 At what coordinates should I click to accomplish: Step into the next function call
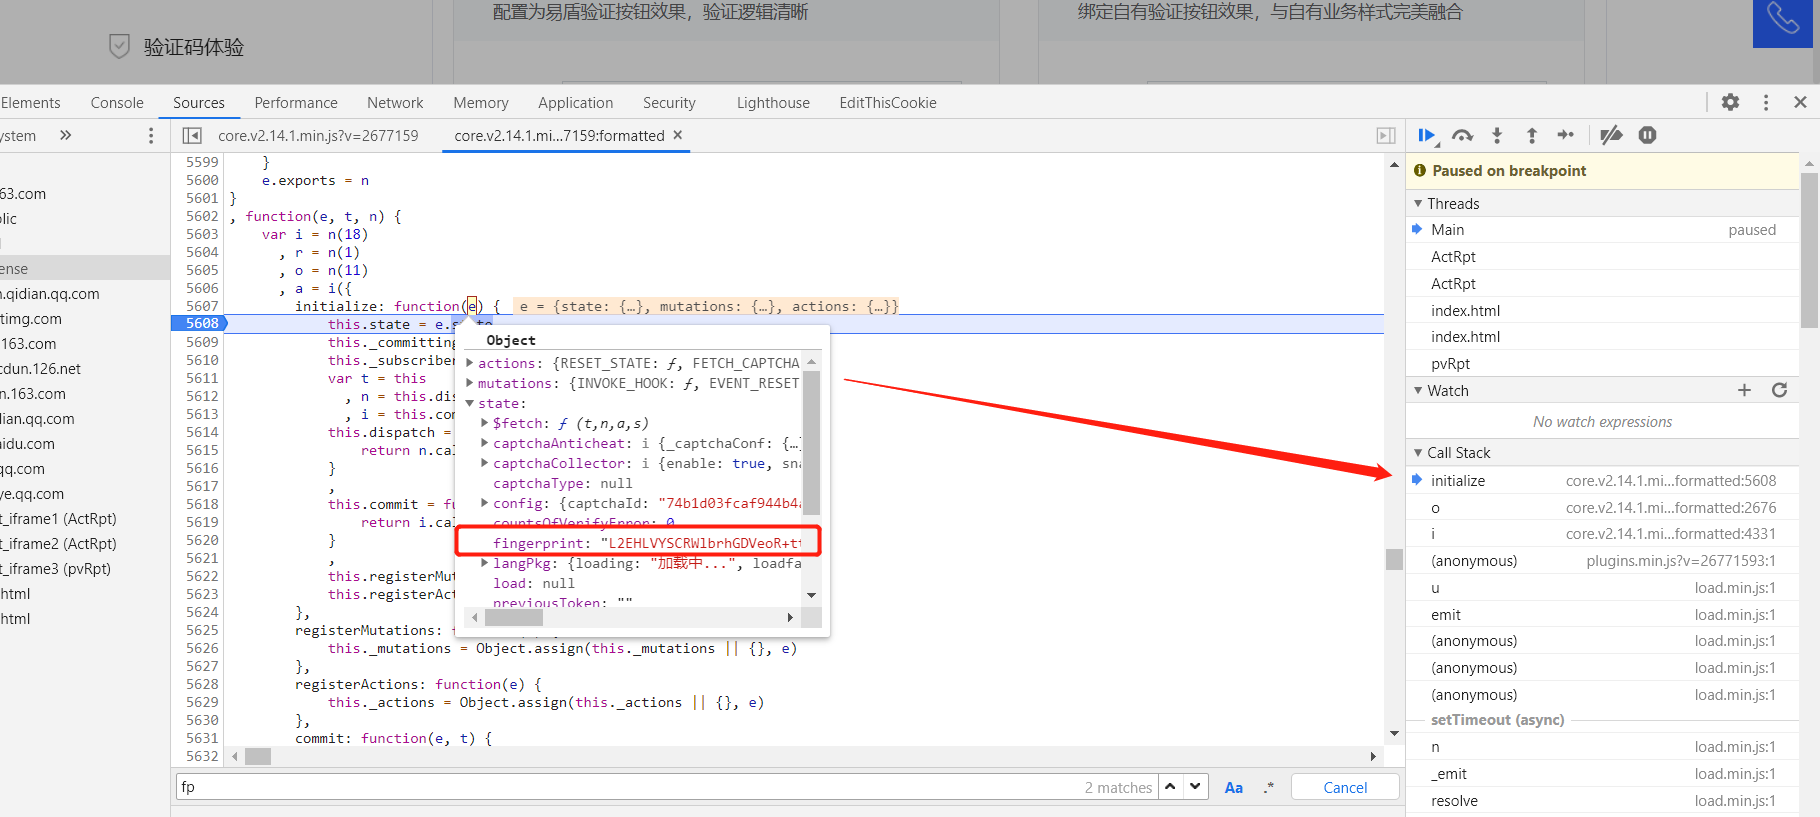click(1497, 136)
